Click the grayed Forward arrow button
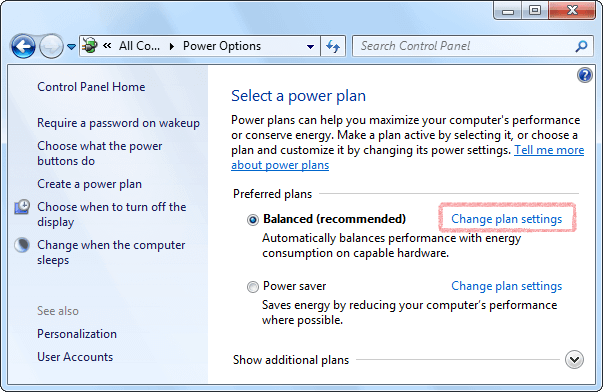The width and height of the screenshot is (603, 392). [x=51, y=46]
